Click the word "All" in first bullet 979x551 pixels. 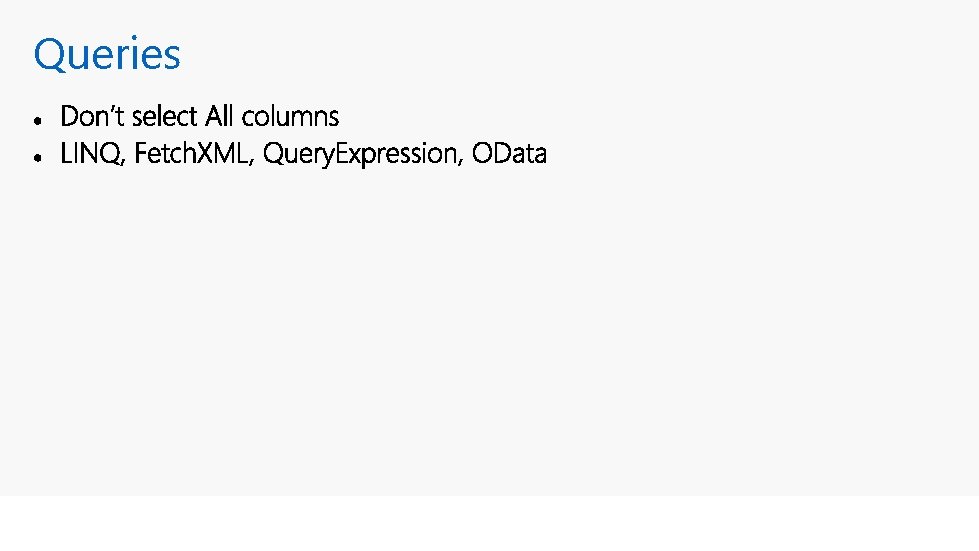pos(219,116)
